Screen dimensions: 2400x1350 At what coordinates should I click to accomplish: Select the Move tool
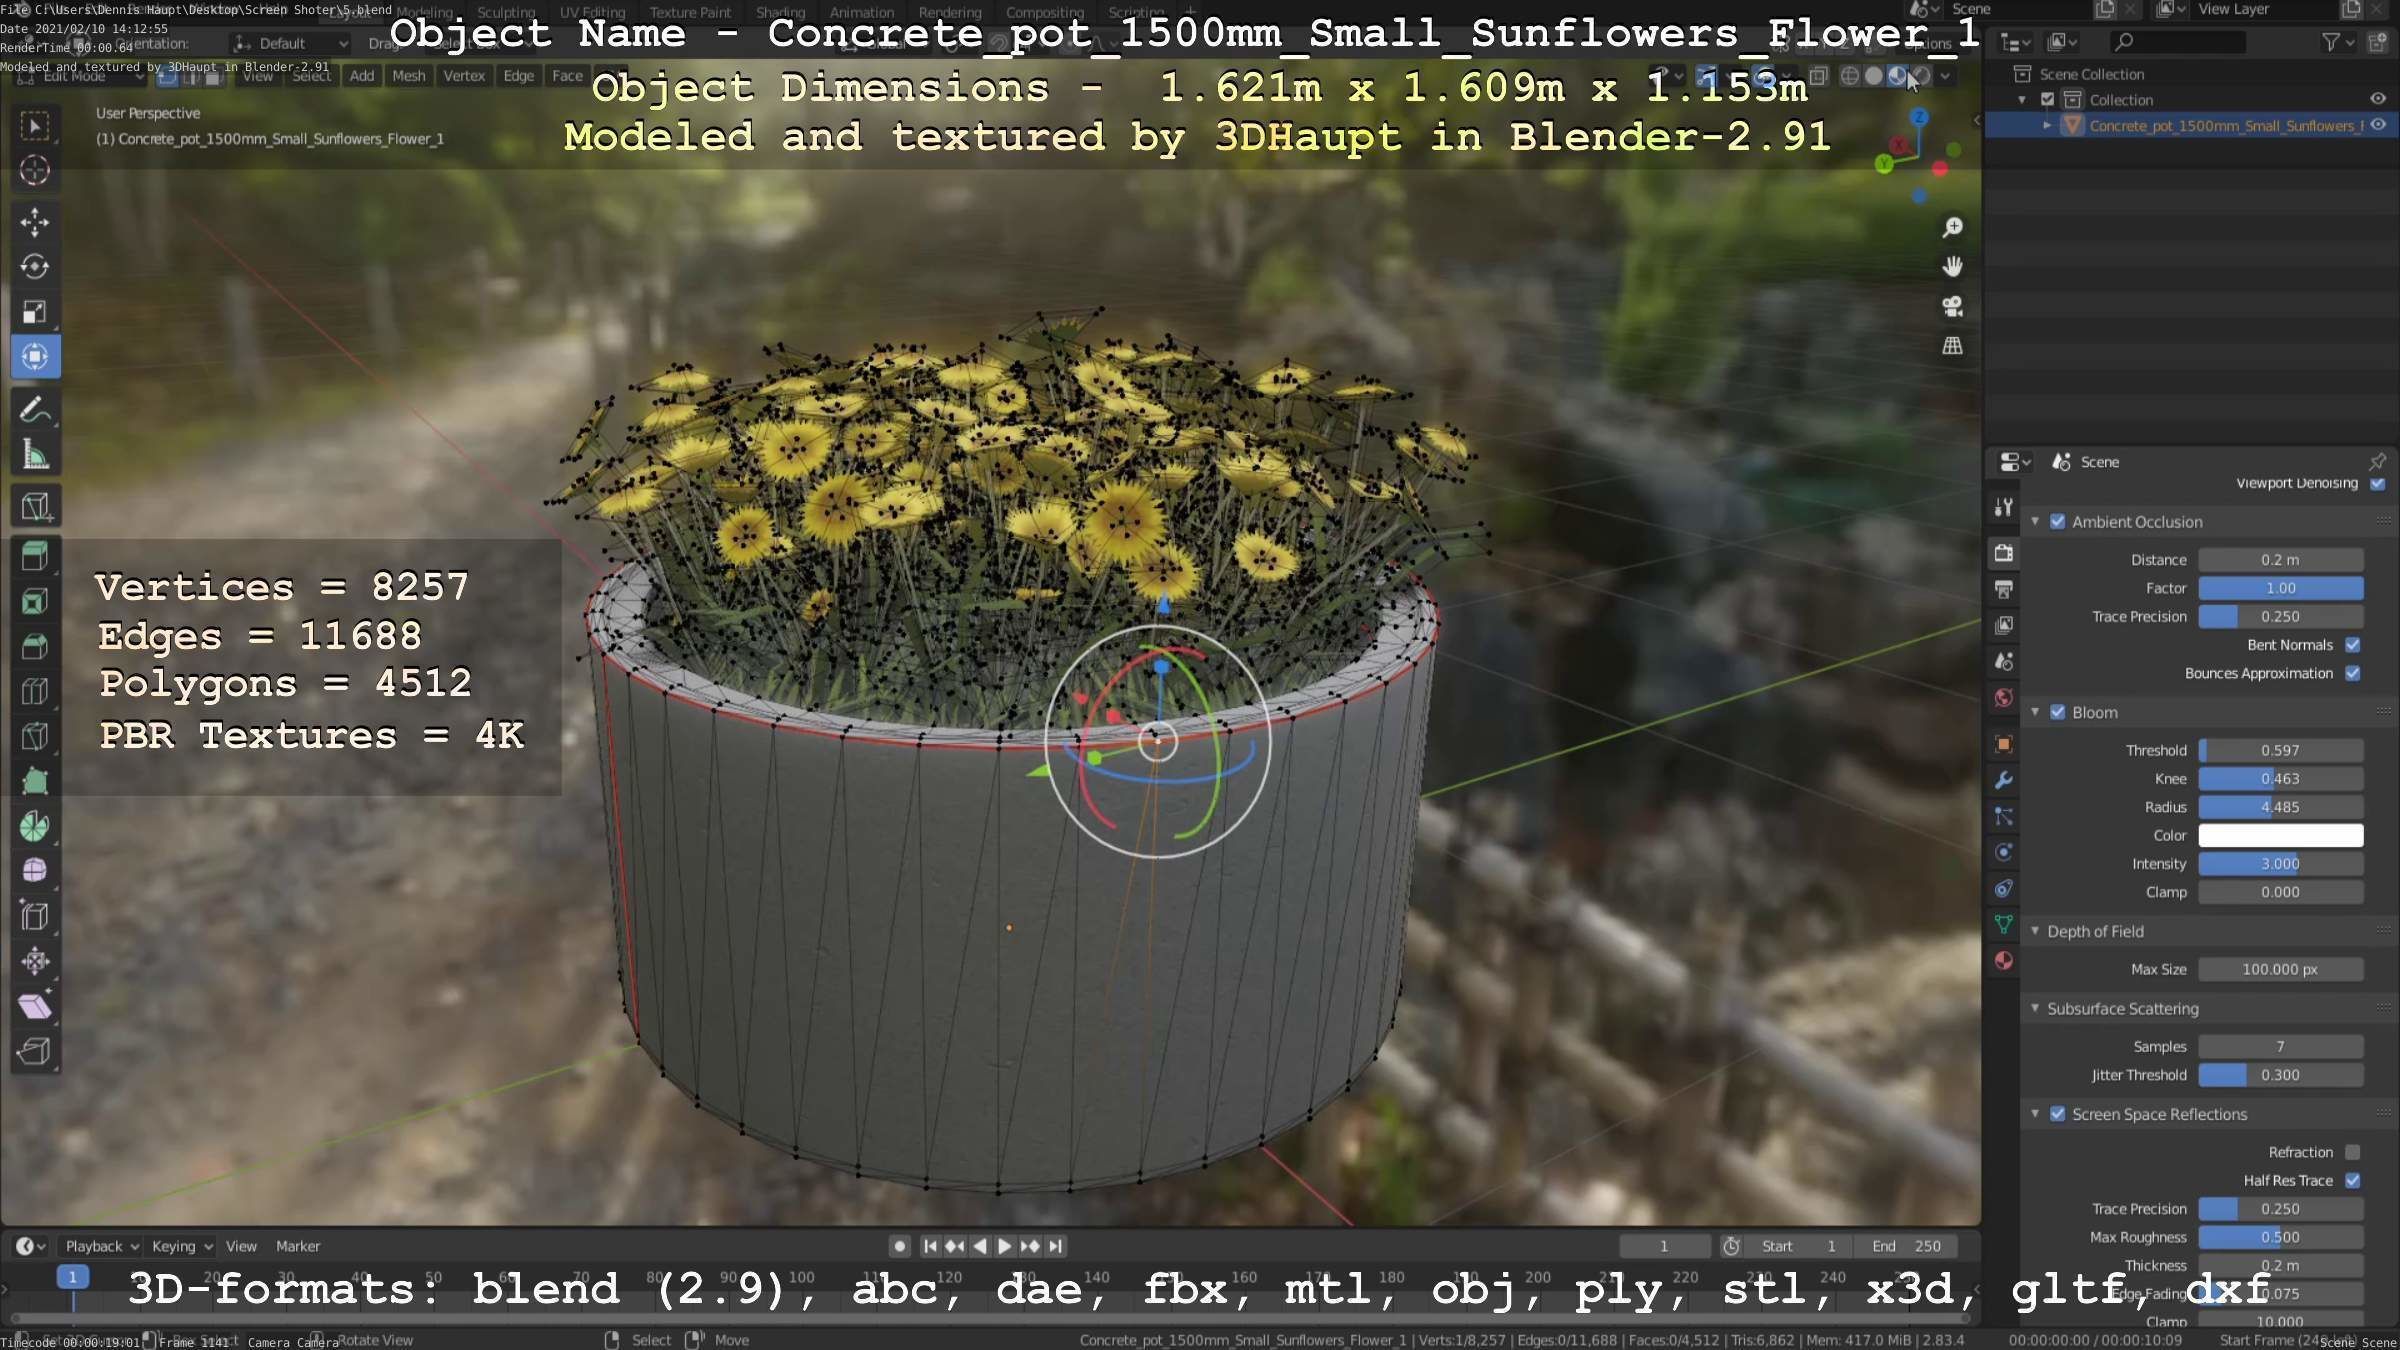coord(35,222)
